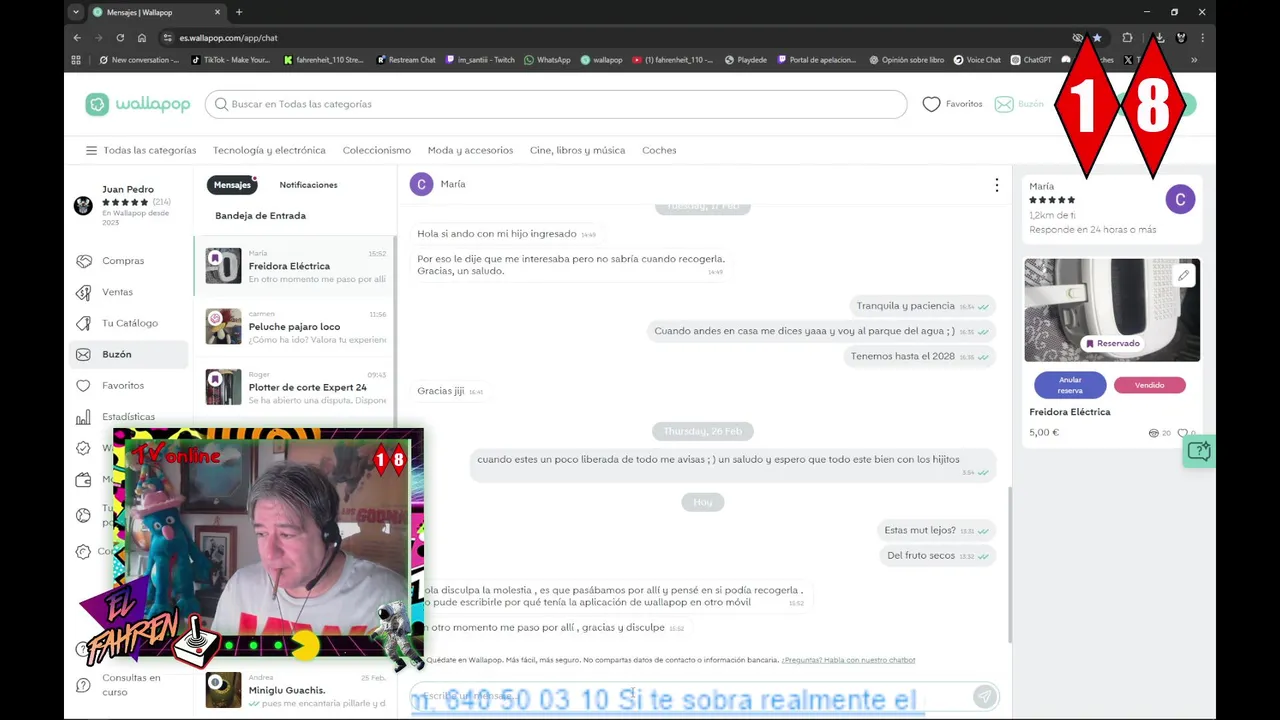The height and width of the screenshot is (720, 1280).
Task: Open the Coches category
Action: pyautogui.click(x=659, y=150)
